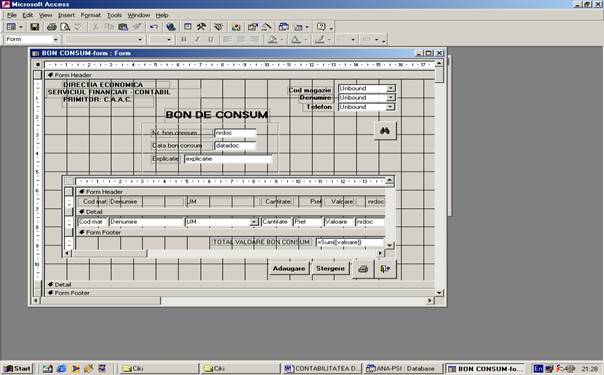
Task: Select the nrdoc text box
Action: pyautogui.click(x=235, y=133)
